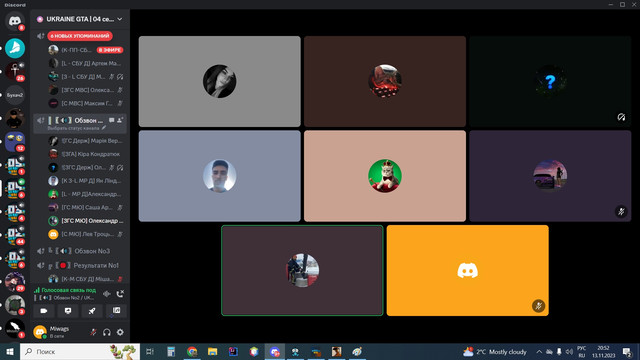Image resolution: width=640 pixels, height=360 pixels.
Task: Open the teal sailboat server icon
Action: (15, 48)
